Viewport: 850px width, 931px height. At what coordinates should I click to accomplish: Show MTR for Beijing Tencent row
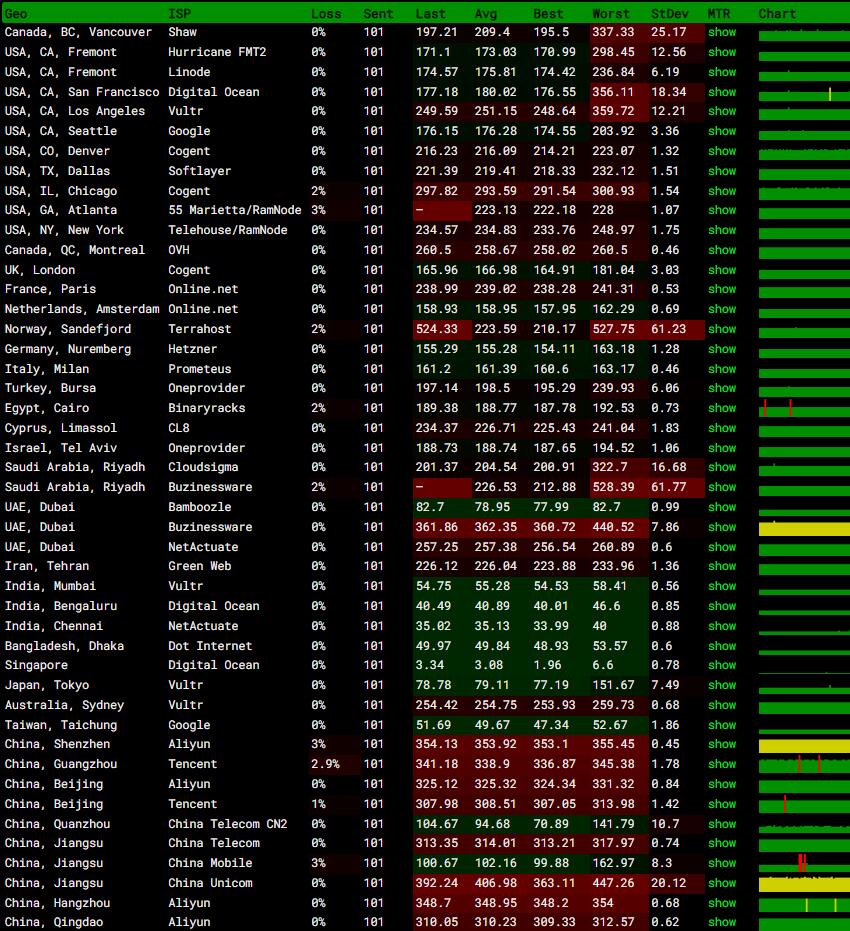(x=722, y=804)
